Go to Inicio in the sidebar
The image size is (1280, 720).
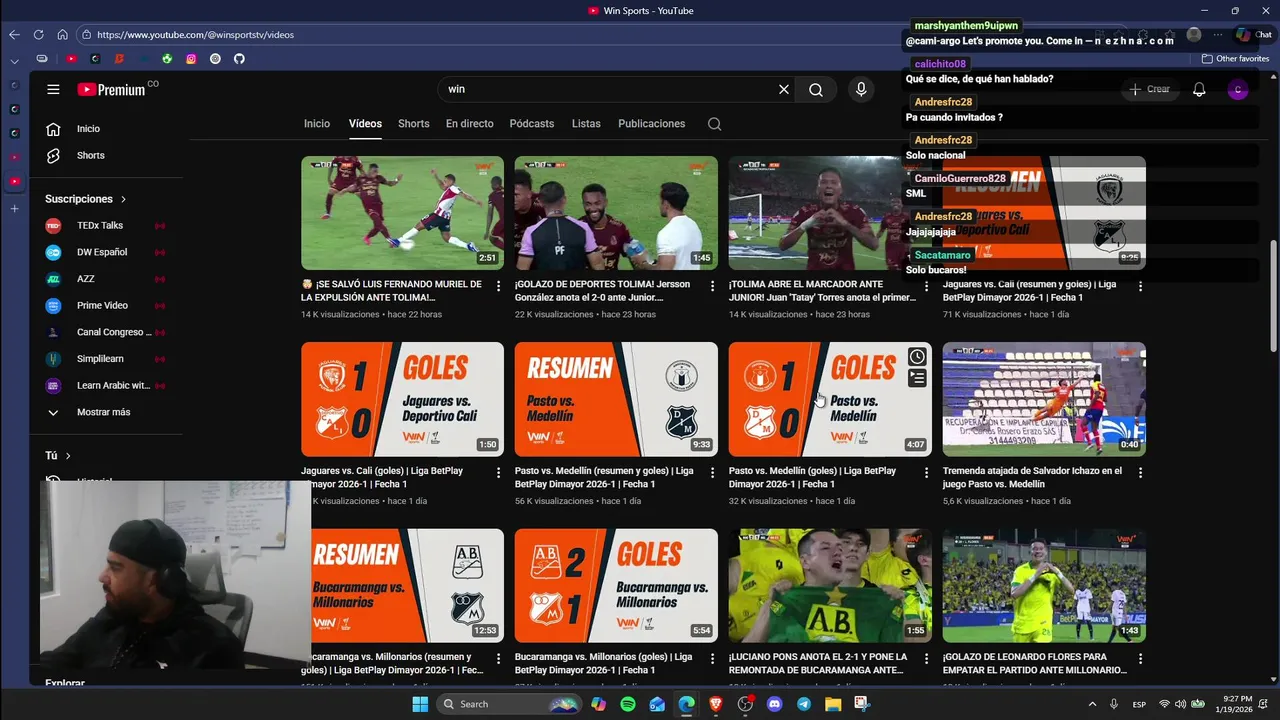point(88,129)
